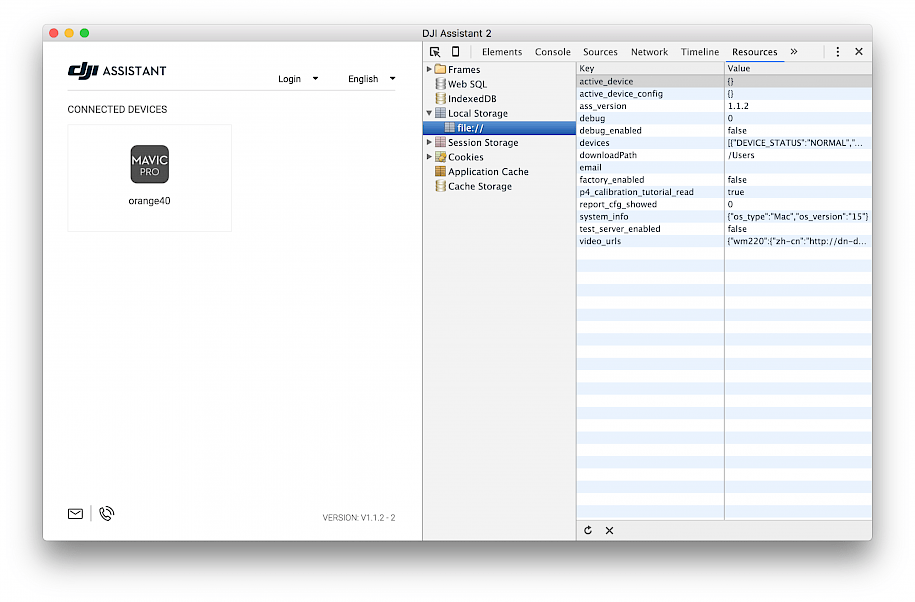The image size is (915, 602).
Task: Select the test_server_enabled key
Action: click(x=620, y=229)
